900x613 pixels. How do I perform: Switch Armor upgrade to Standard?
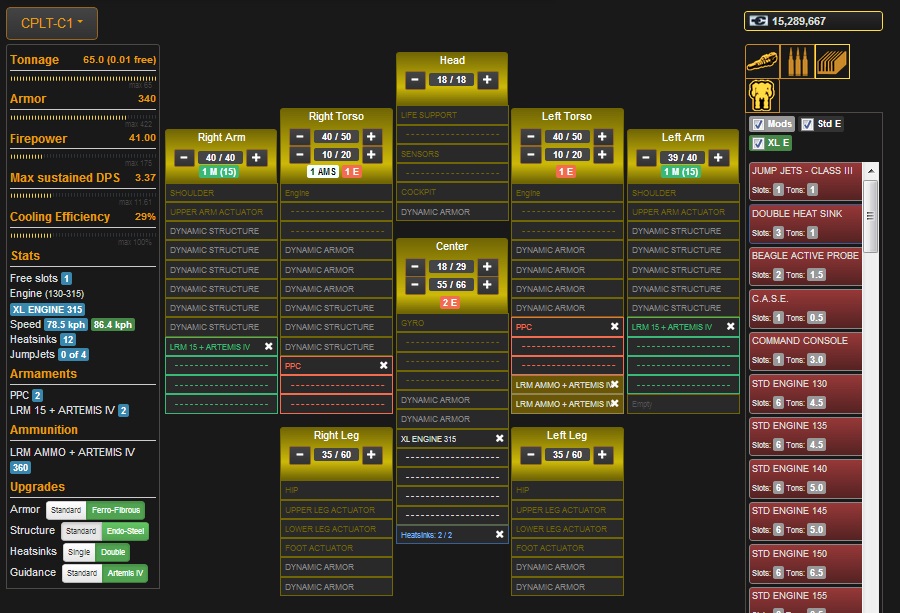click(66, 510)
